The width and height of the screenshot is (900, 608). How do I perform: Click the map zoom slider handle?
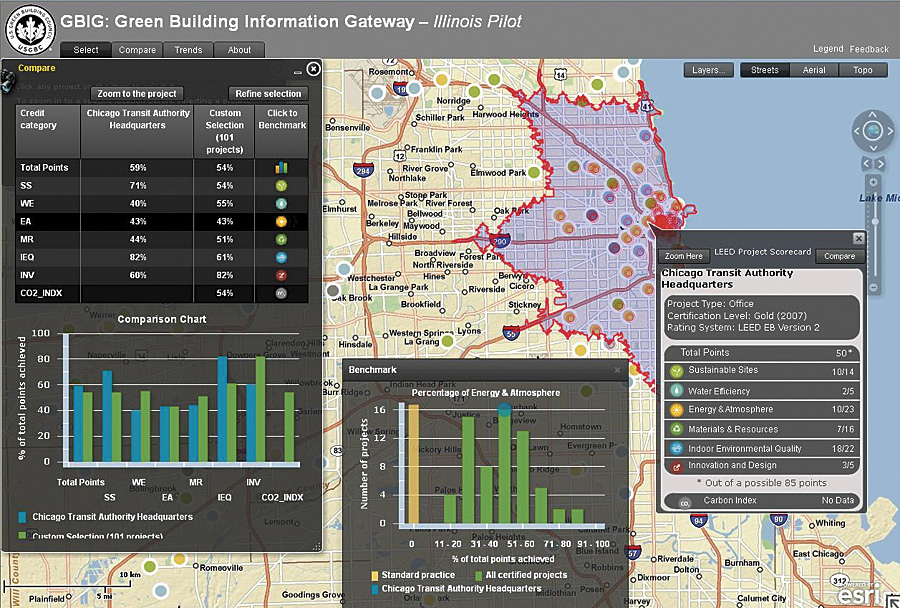(x=875, y=221)
